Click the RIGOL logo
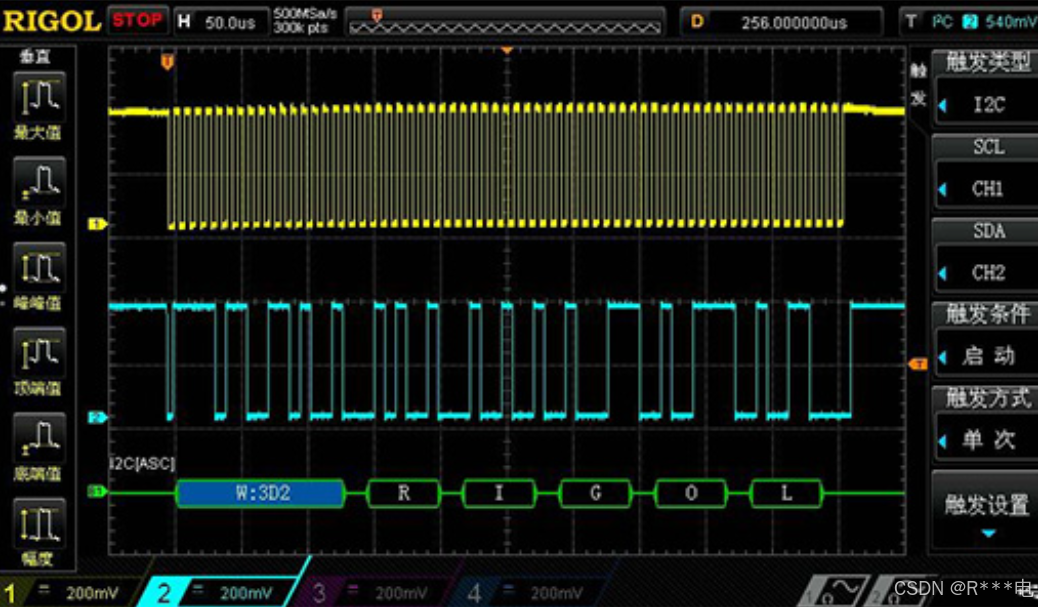Image resolution: width=1038 pixels, height=607 pixels. 52,21
